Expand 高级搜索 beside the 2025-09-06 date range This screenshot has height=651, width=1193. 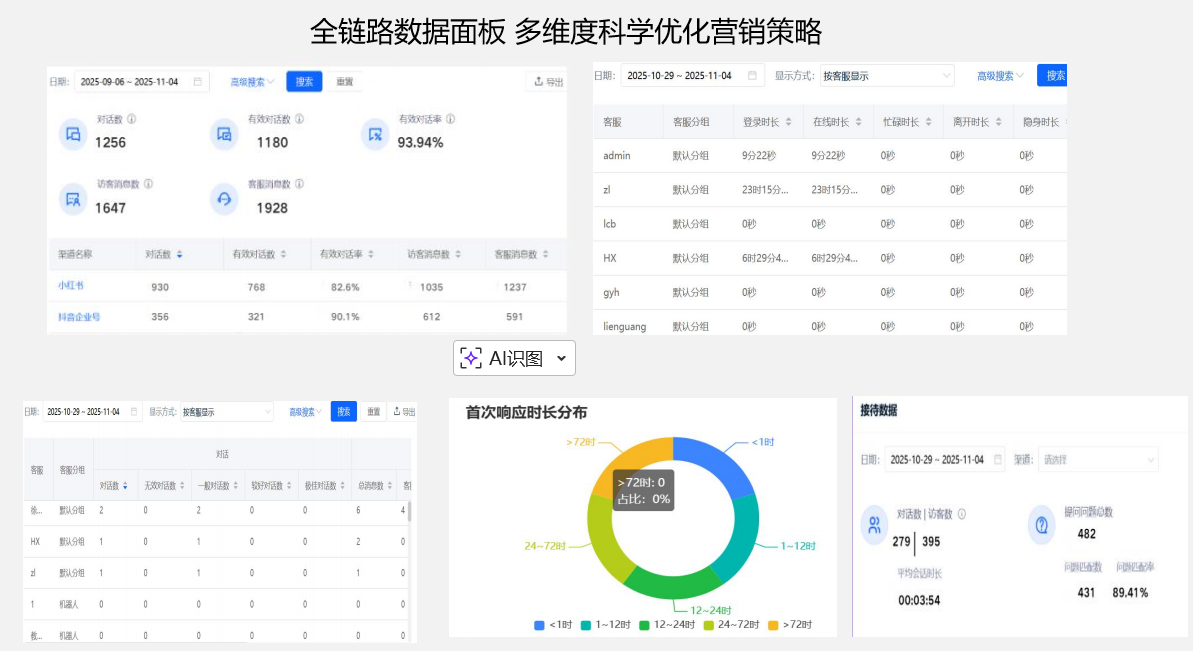click(253, 81)
